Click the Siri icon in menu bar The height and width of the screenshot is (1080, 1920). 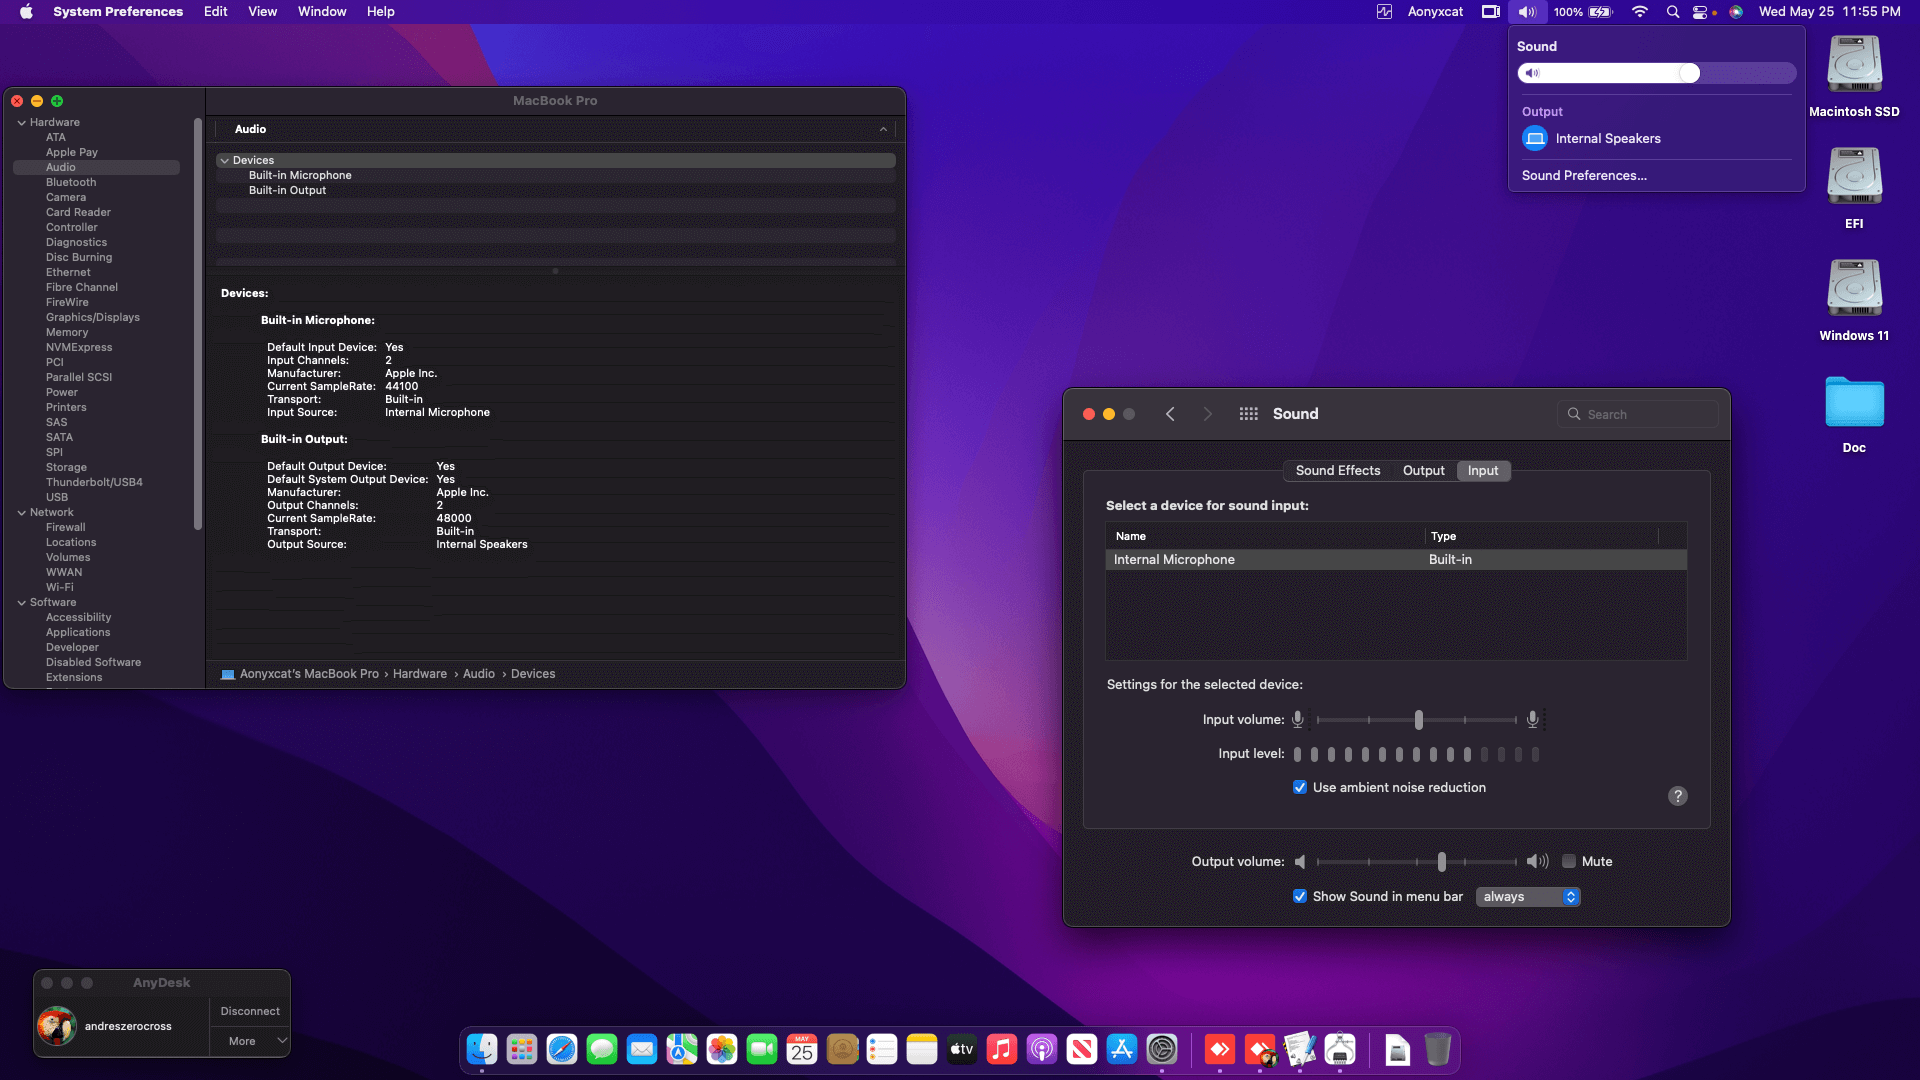pyautogui.click(x=1736, y=12)
